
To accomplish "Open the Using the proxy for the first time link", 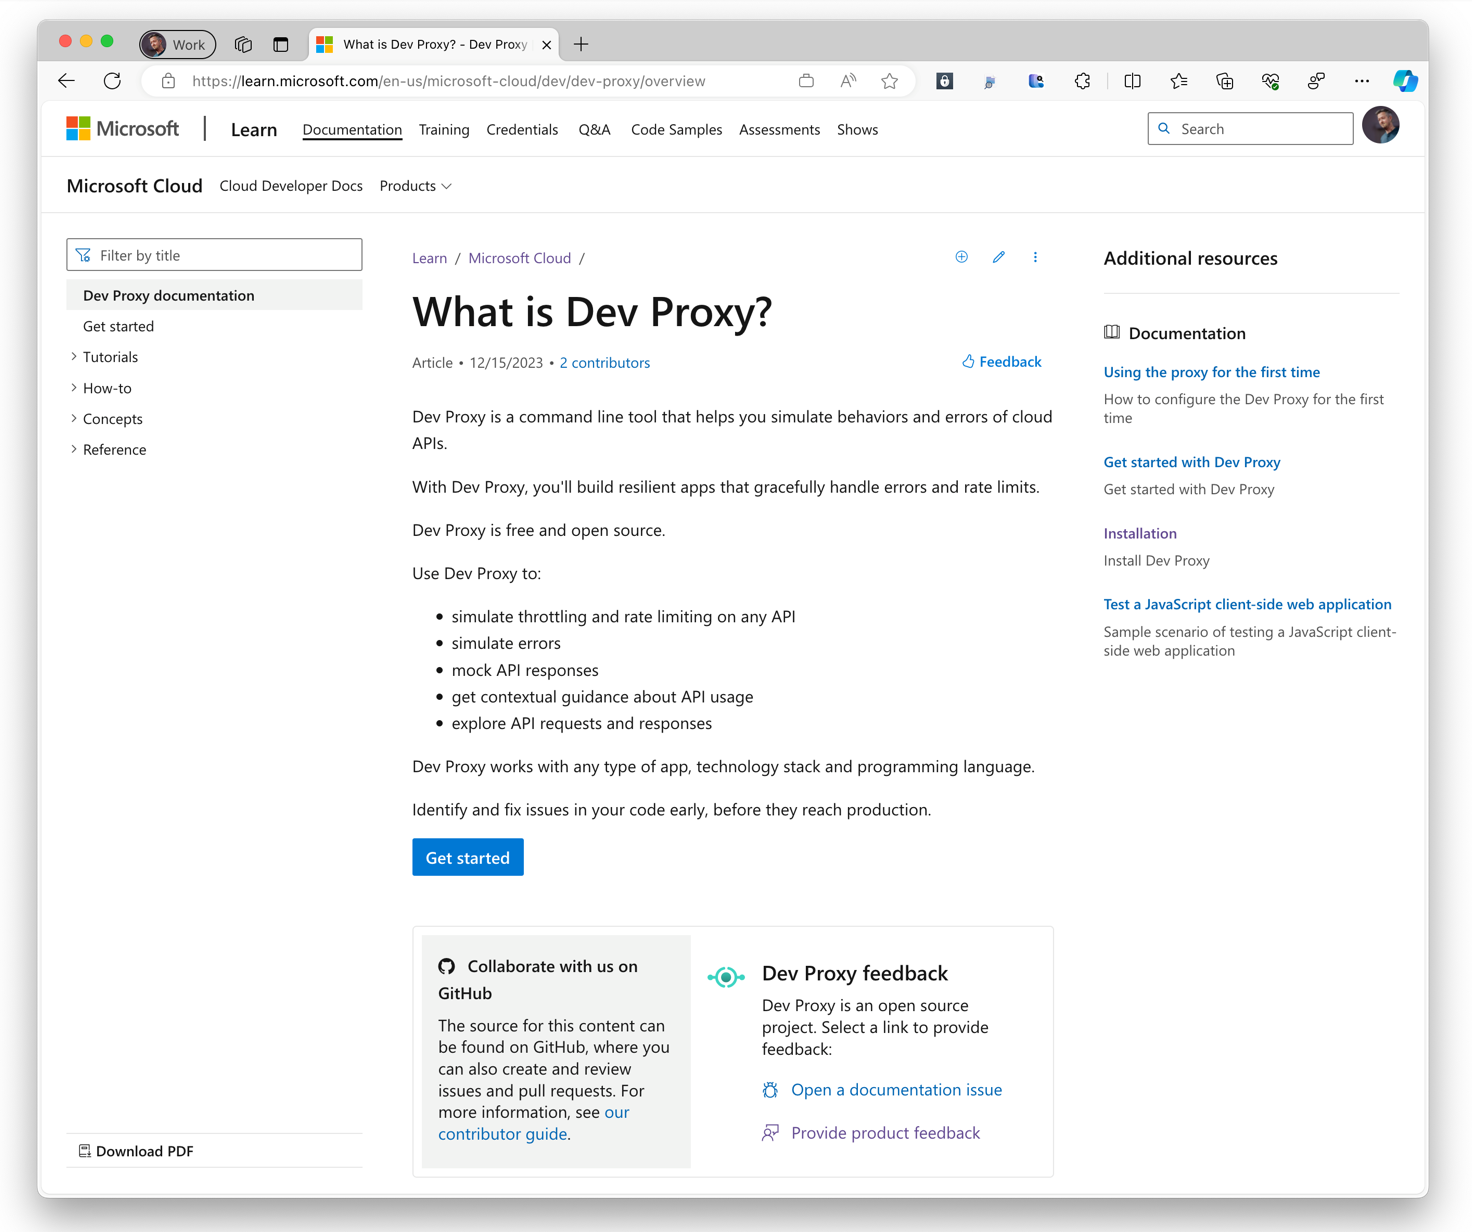I will tap(1211, 371).
